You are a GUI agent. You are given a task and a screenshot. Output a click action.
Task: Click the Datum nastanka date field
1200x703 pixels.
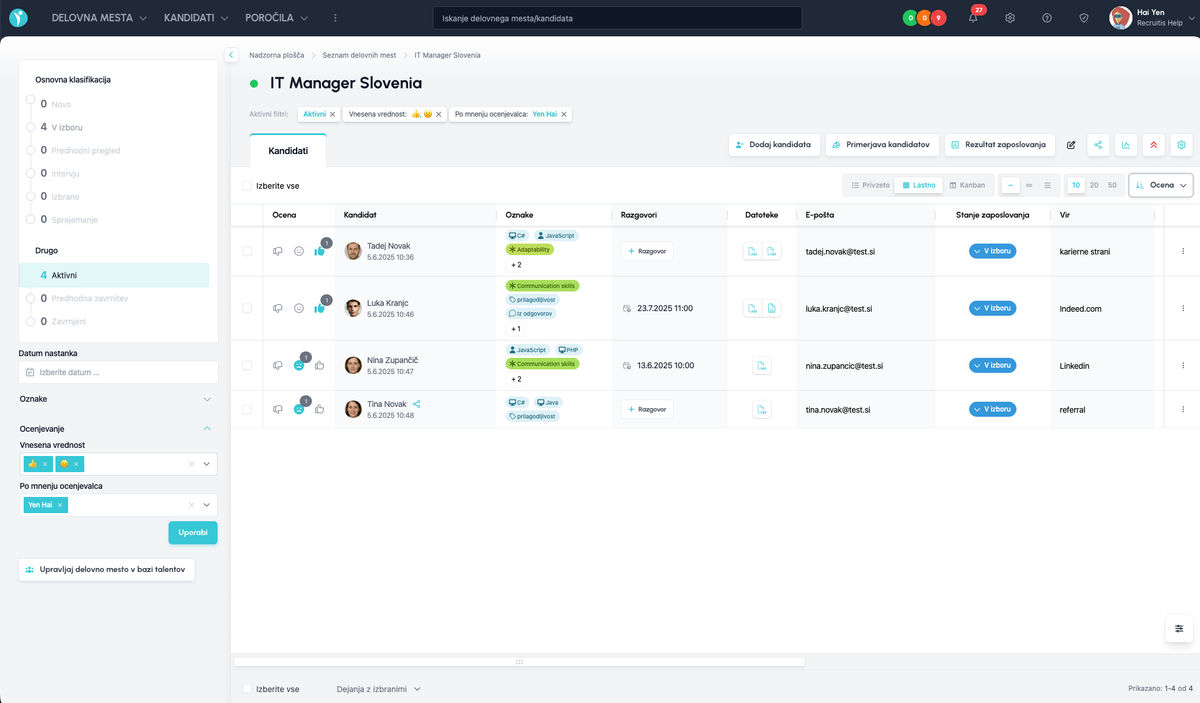(118, 372)
